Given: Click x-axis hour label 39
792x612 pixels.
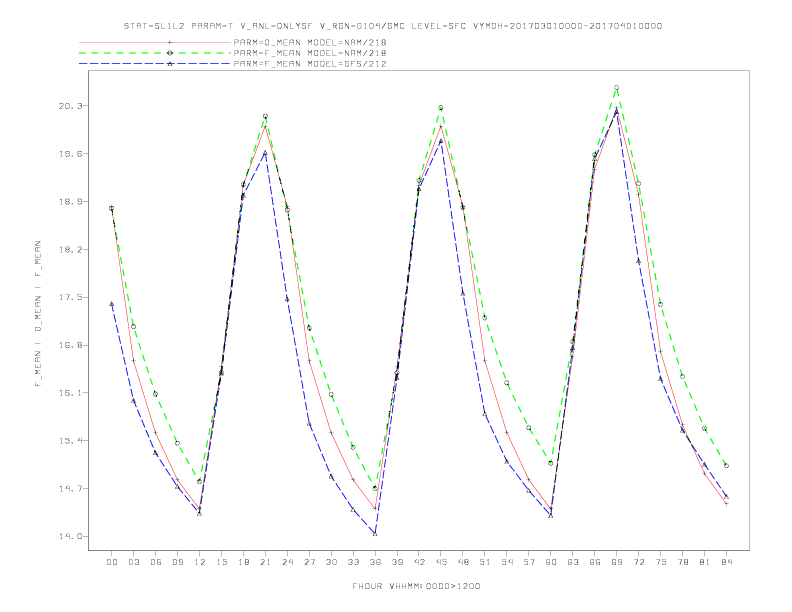Looking at the screenshot, I should pyautogui.click(x=397, y=562).
